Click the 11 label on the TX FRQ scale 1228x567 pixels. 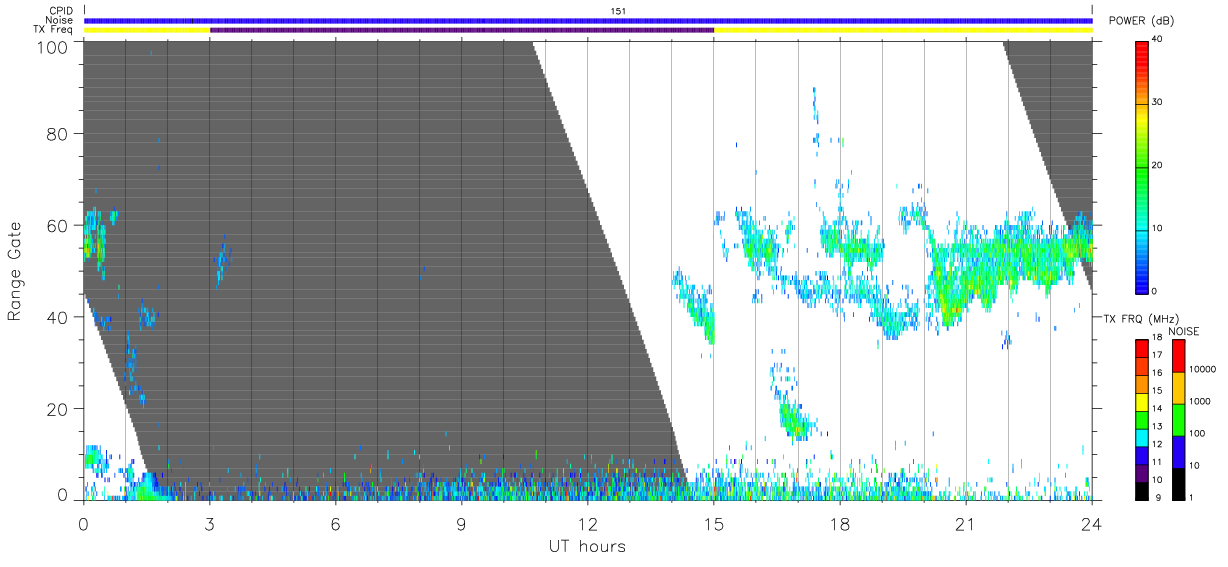tap(1158, 462)
